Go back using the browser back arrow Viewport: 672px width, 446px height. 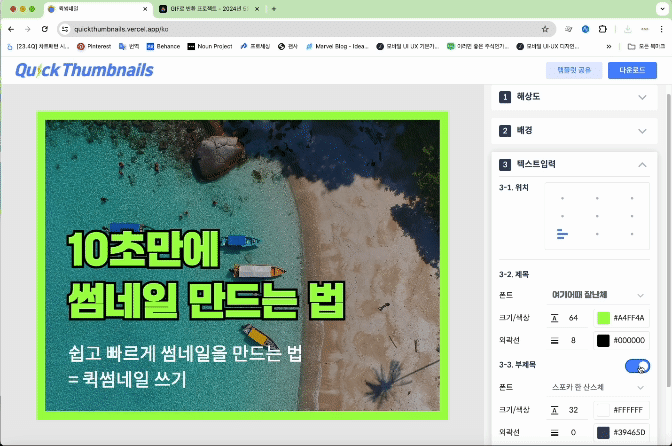pos(11,29)
